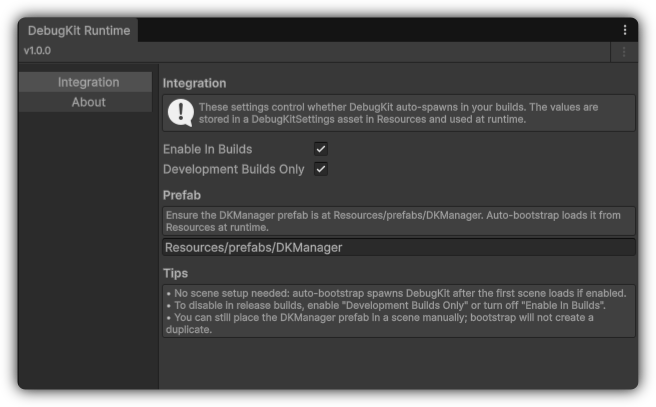Click the Enable In Builds label
Viewport: 656px width, 407px height.
(x=208, y=149)
